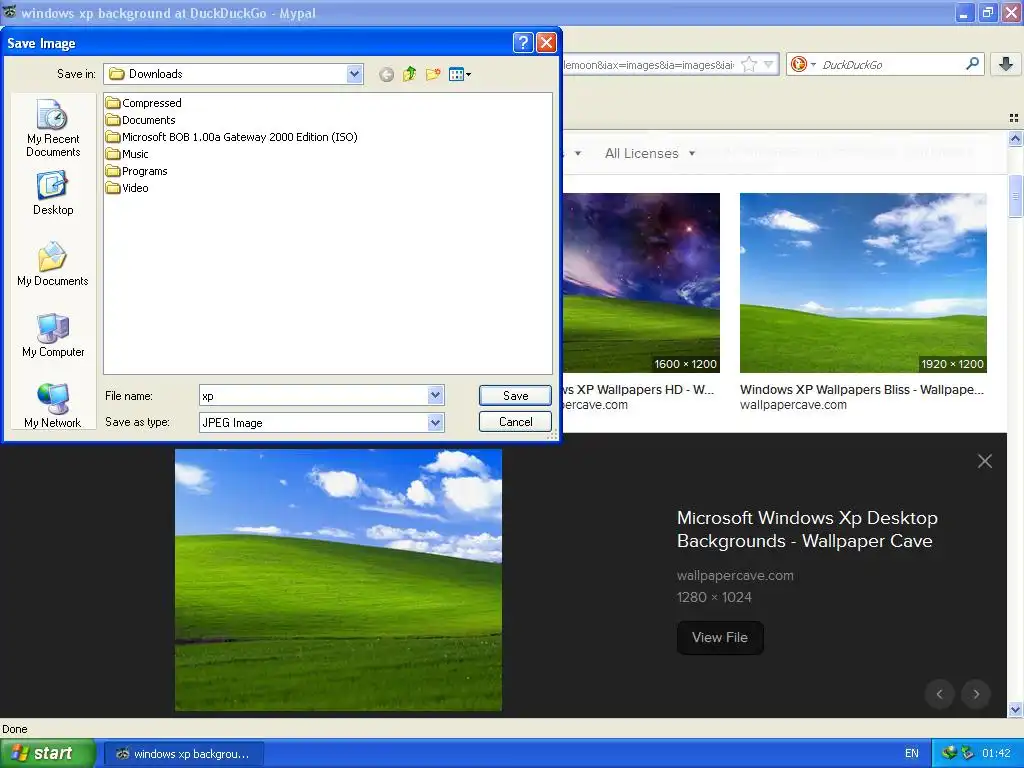Screen dimensions: 1024x768
Task: Click the page scrollbar up arrow
Action: click(x=1015, y=138)
